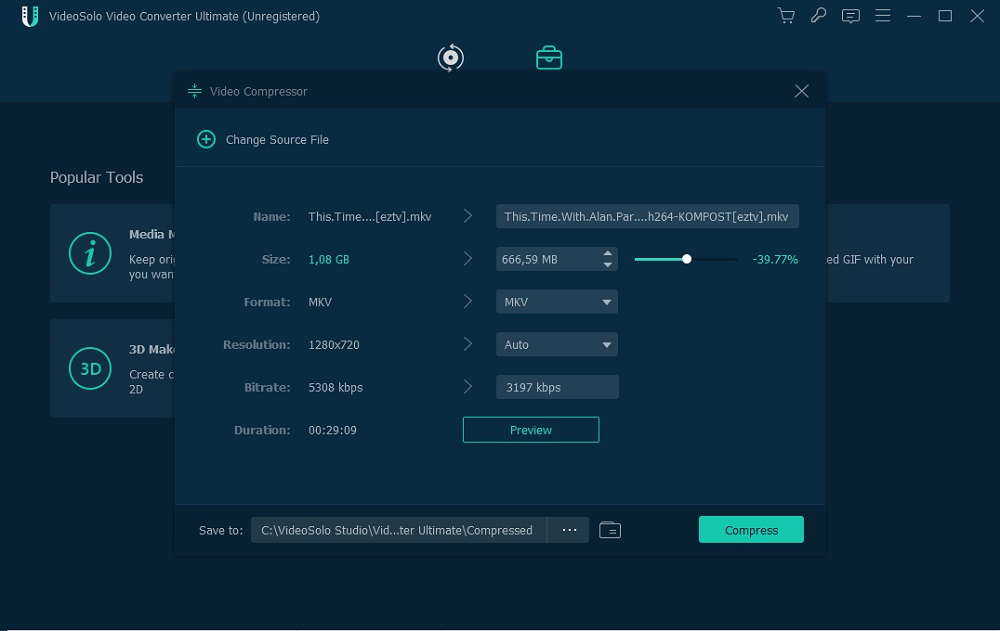Viewport: 1000px width, 631px height.
Task: Adjust the compression ratio slider handle
Action: (686, 258)
